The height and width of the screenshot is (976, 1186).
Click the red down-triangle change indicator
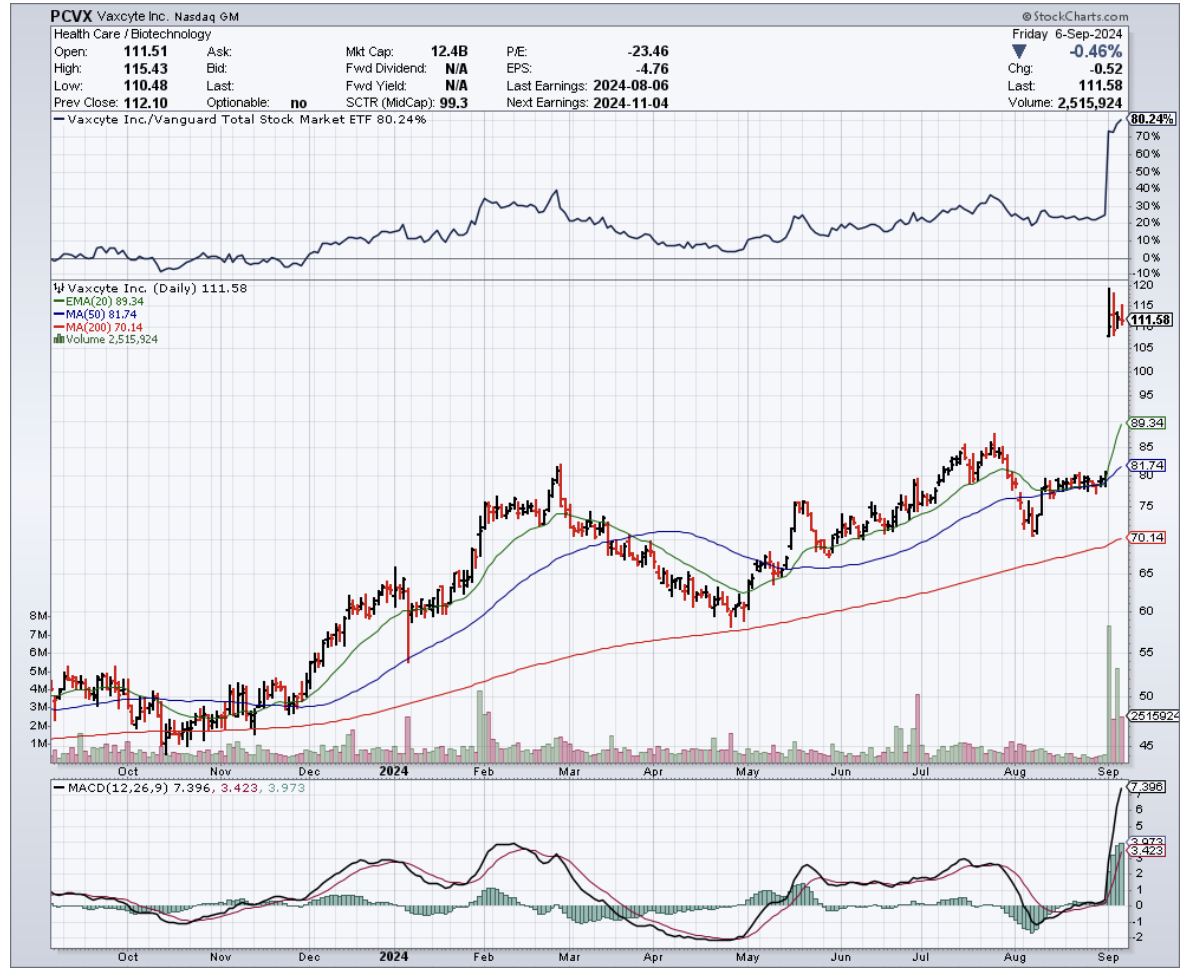(x=1018, y=51)
